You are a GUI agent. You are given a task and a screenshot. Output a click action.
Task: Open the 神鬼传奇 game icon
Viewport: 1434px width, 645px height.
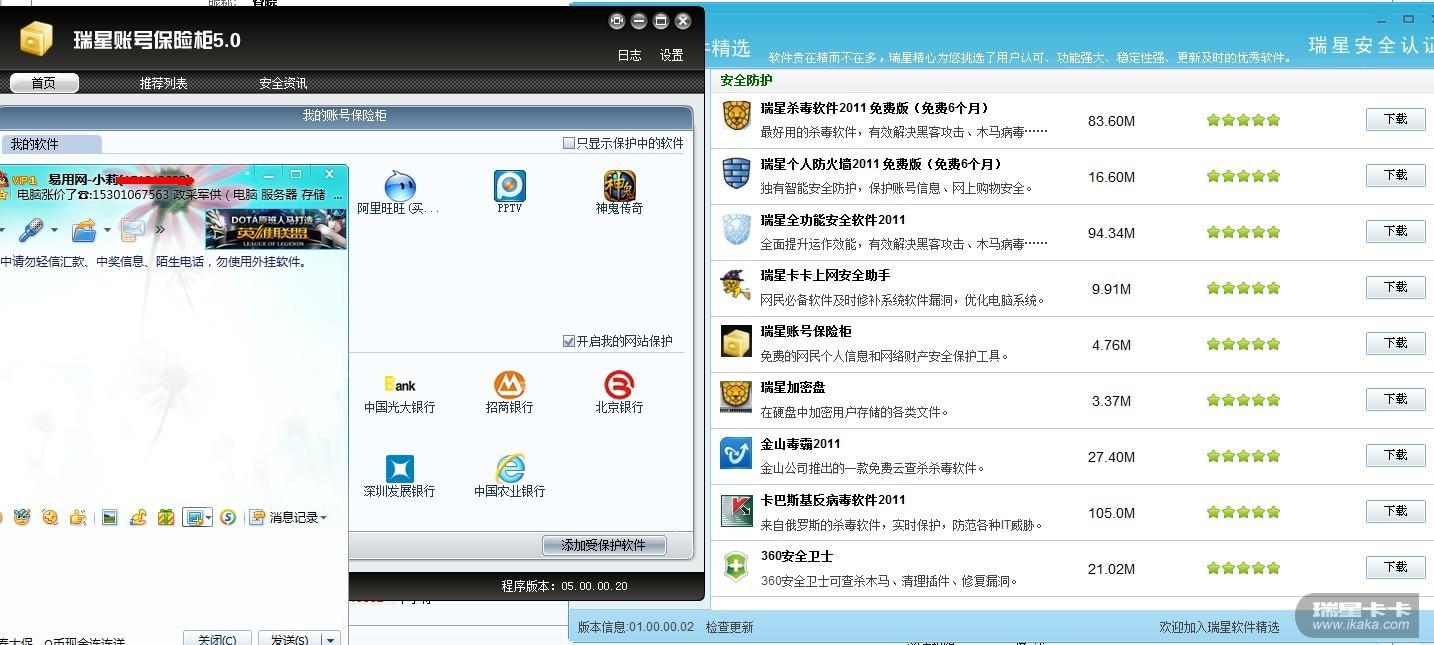[620, 186]
